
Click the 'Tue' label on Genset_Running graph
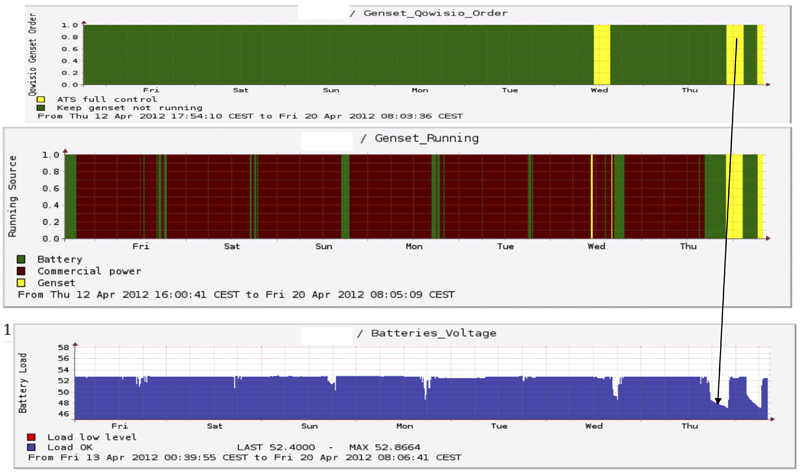[505, 246]
